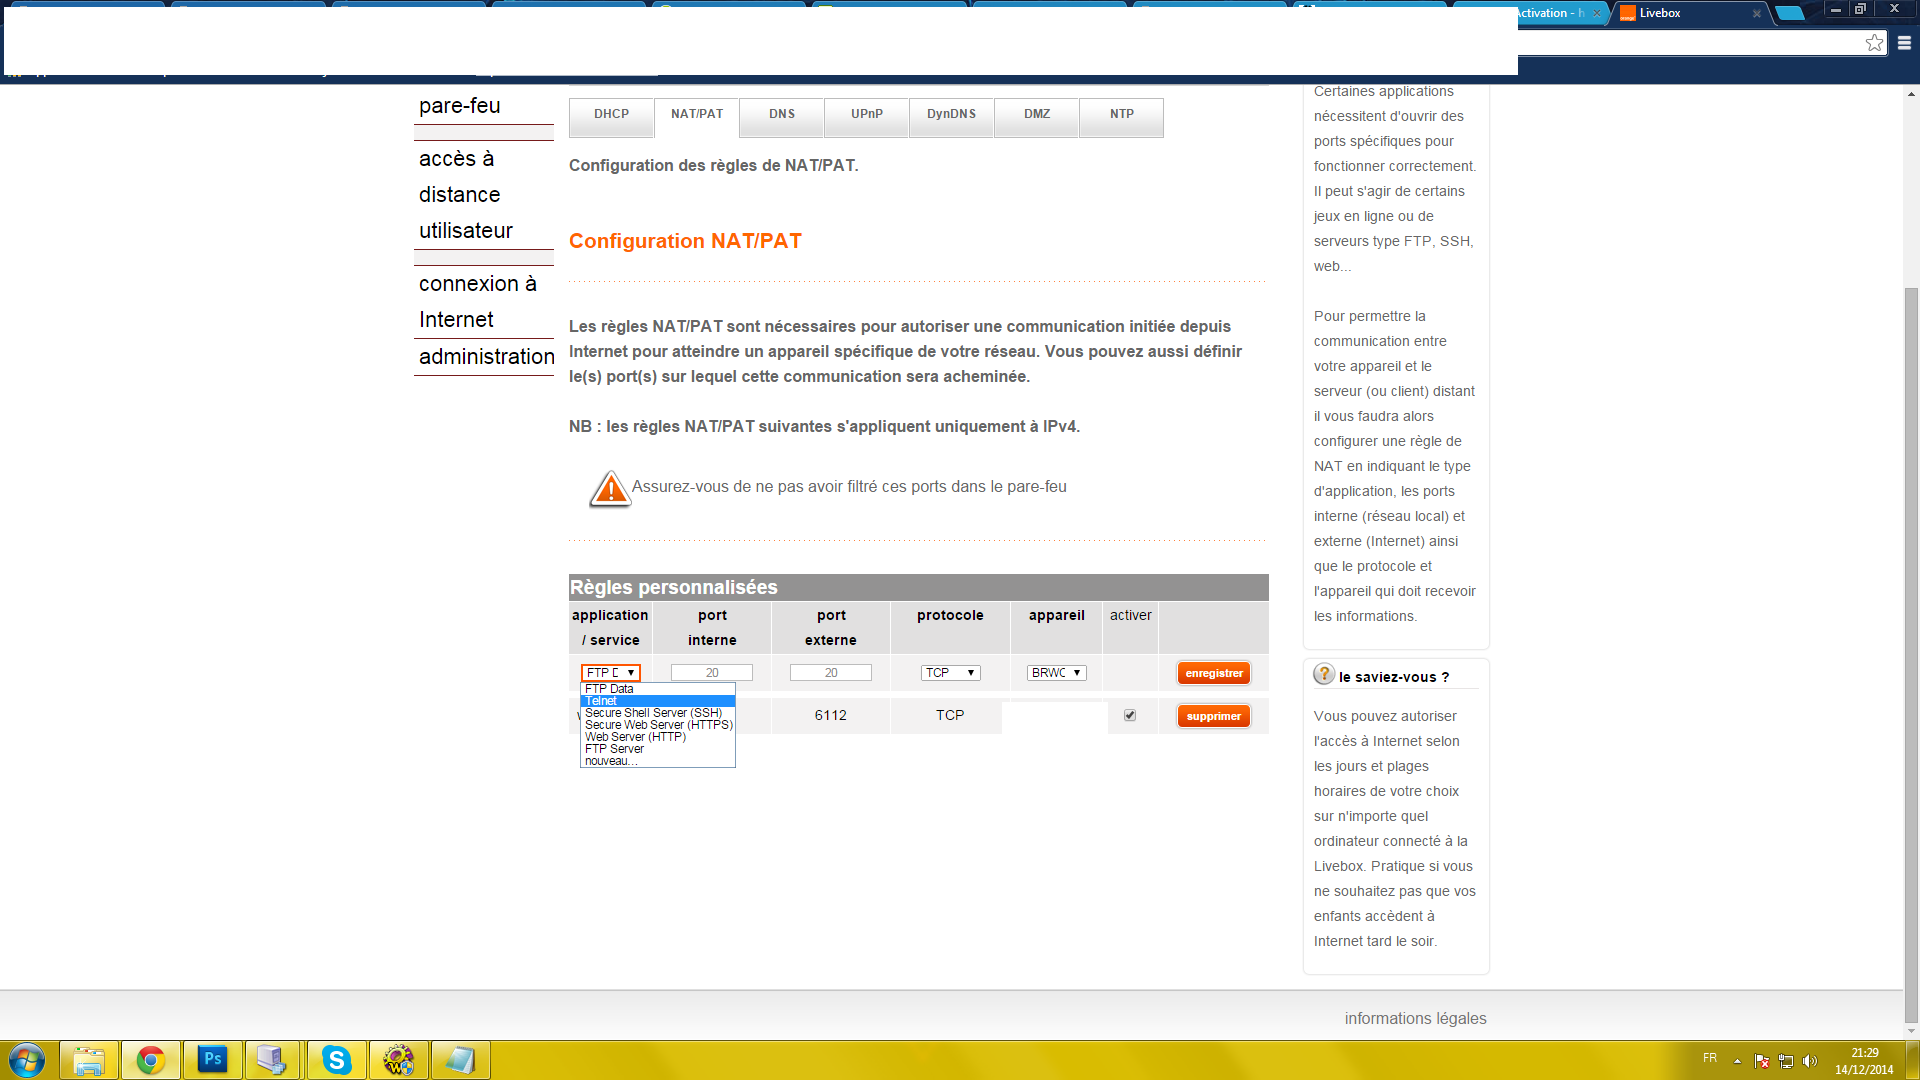Image resolution: width=1920 pixels, height=1080 pixels.
Task: Switch to the DynDNS tab
Action: coord(951,116)
